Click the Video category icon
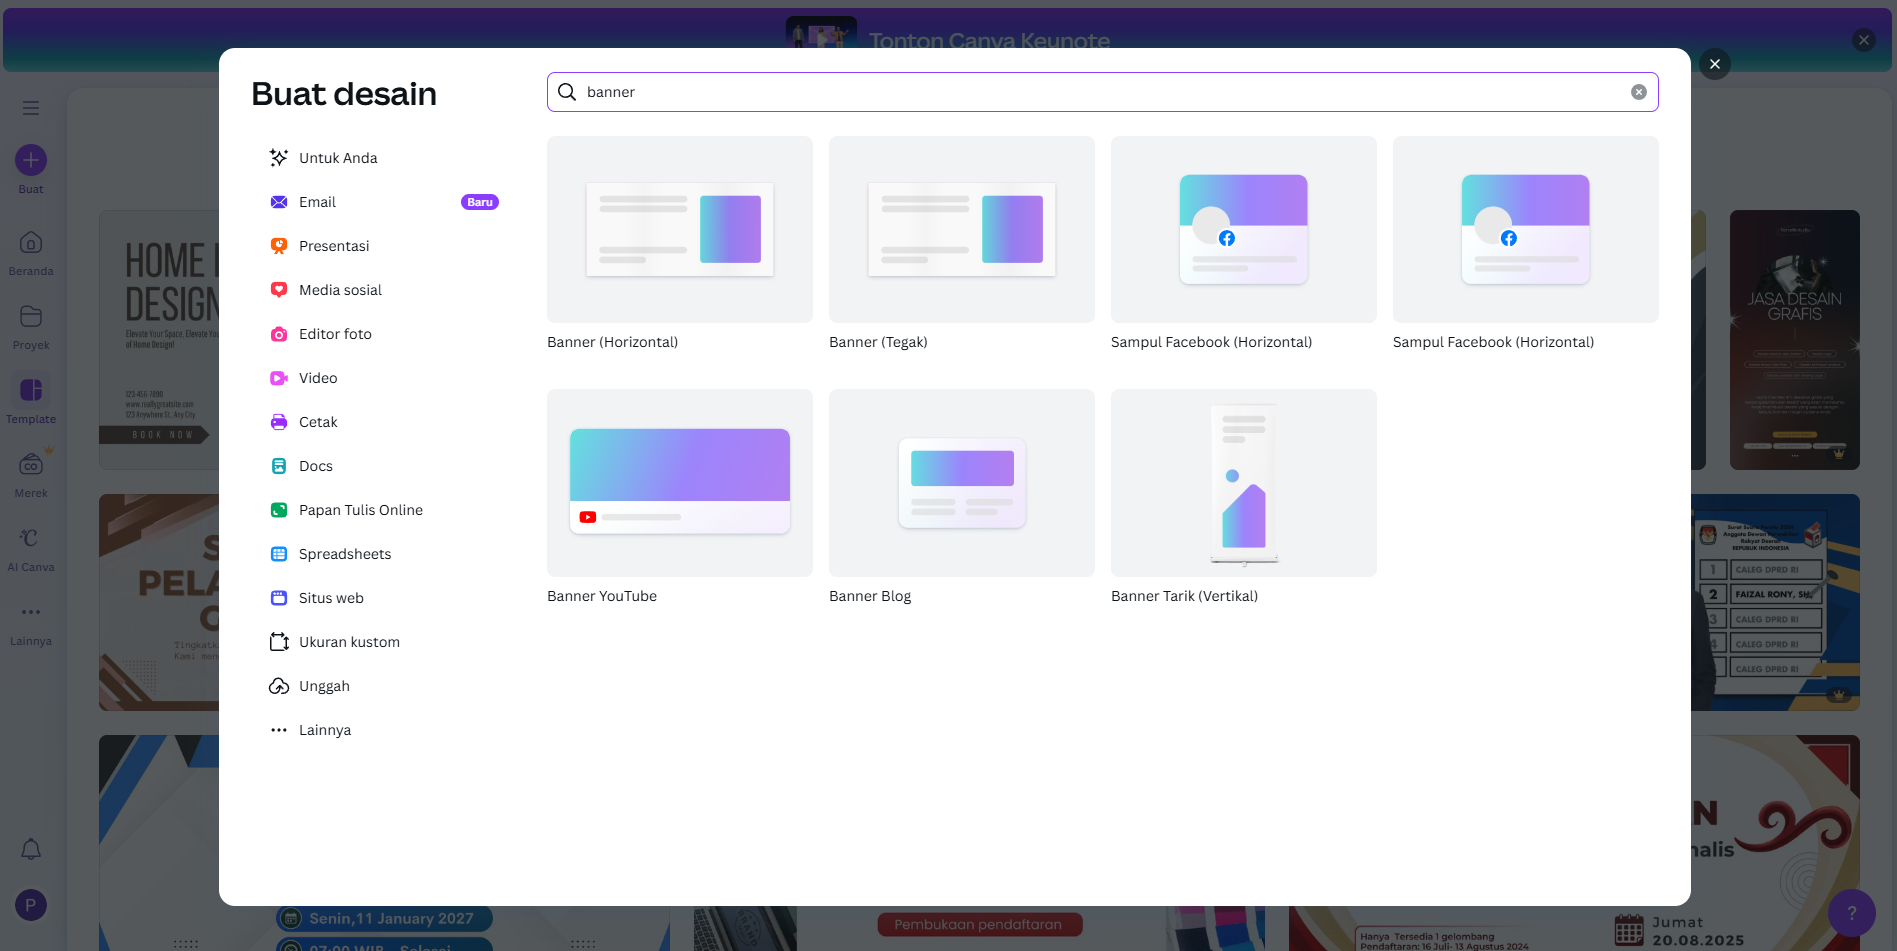1897x951 pixels. coord(279,378)
